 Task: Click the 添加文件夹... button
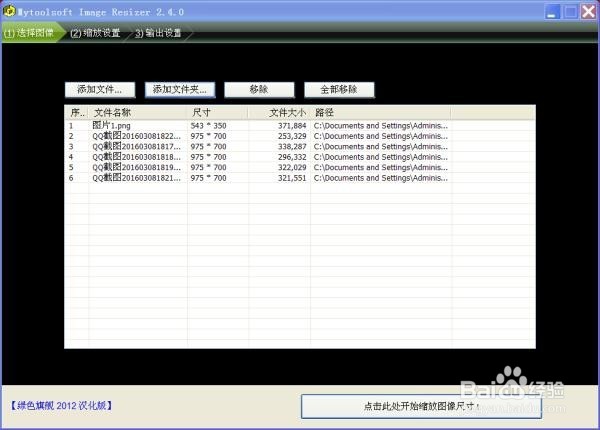(180, 90)
